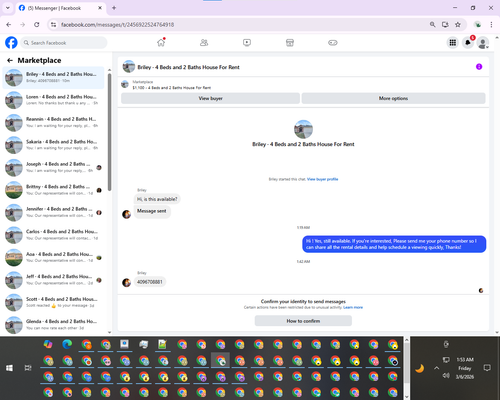
Task: Click the browser forward arrow
Action: [x=22, y=25]
